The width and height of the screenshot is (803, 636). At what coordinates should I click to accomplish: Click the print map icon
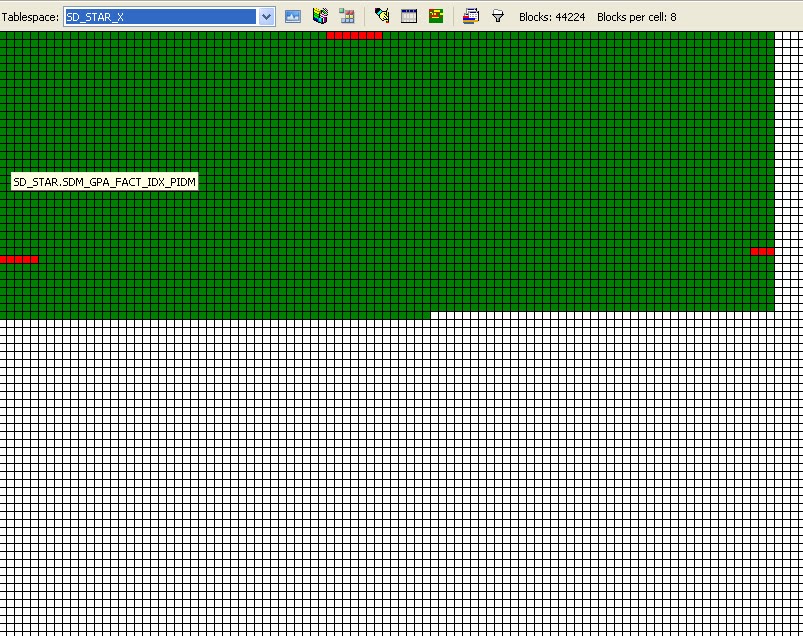(x=470, y=16)
